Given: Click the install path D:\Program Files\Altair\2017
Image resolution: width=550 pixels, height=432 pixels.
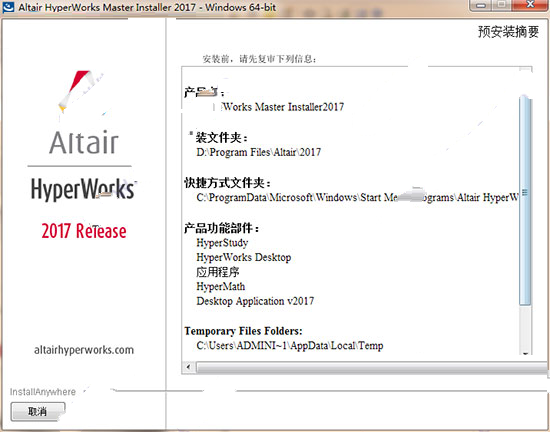Looking at the screenshot, I should pos(259,152).
